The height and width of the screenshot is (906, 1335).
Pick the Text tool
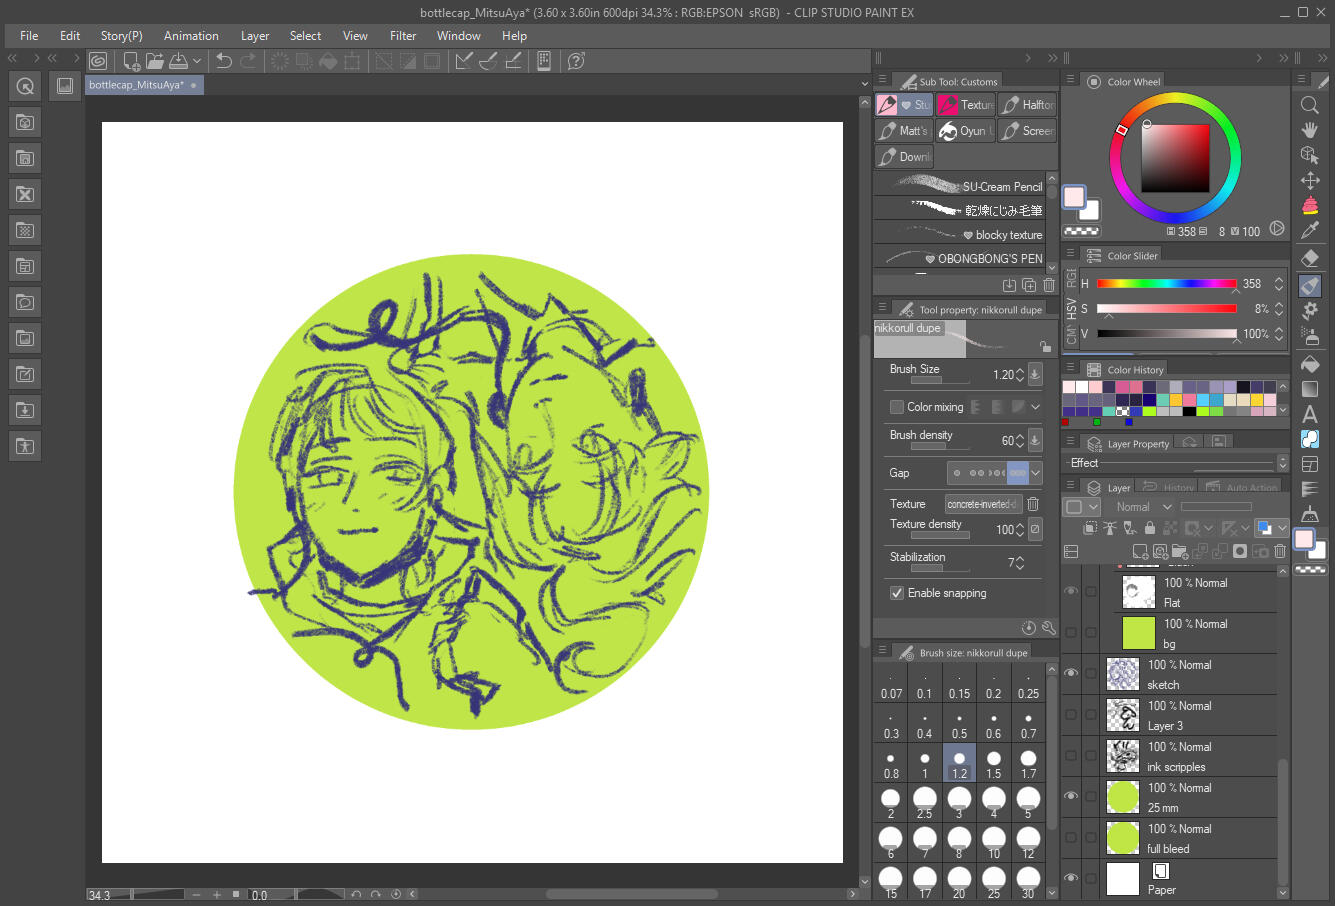(x=1310, y=414)
